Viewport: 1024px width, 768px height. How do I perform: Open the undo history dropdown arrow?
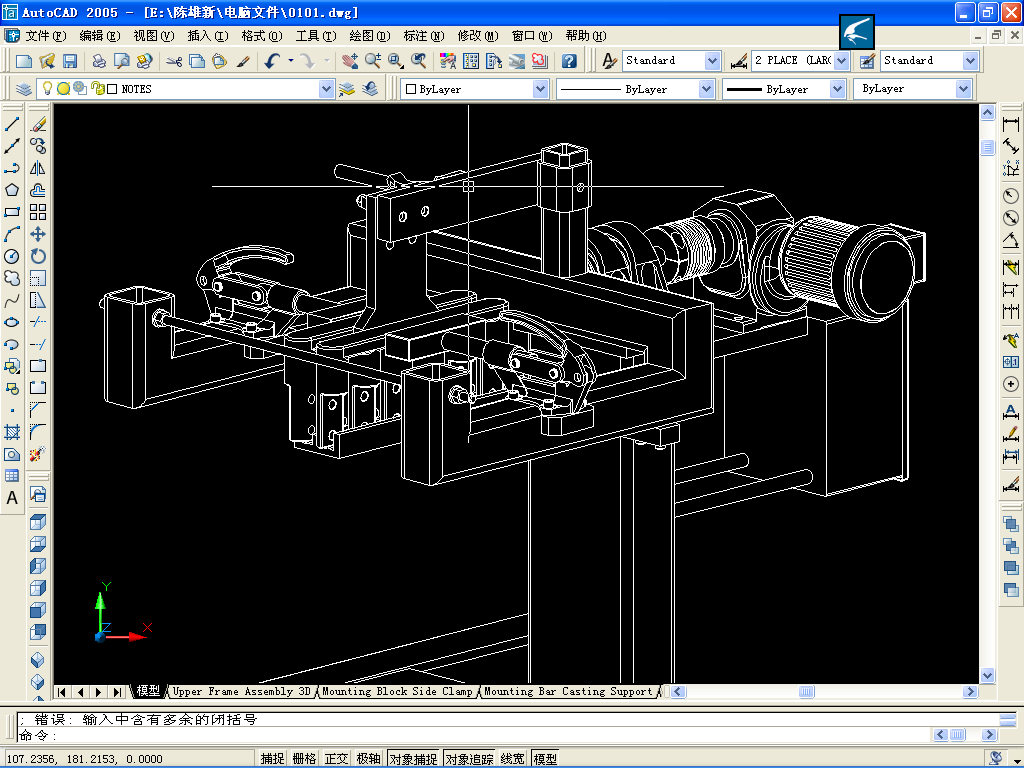coord(291,61)
